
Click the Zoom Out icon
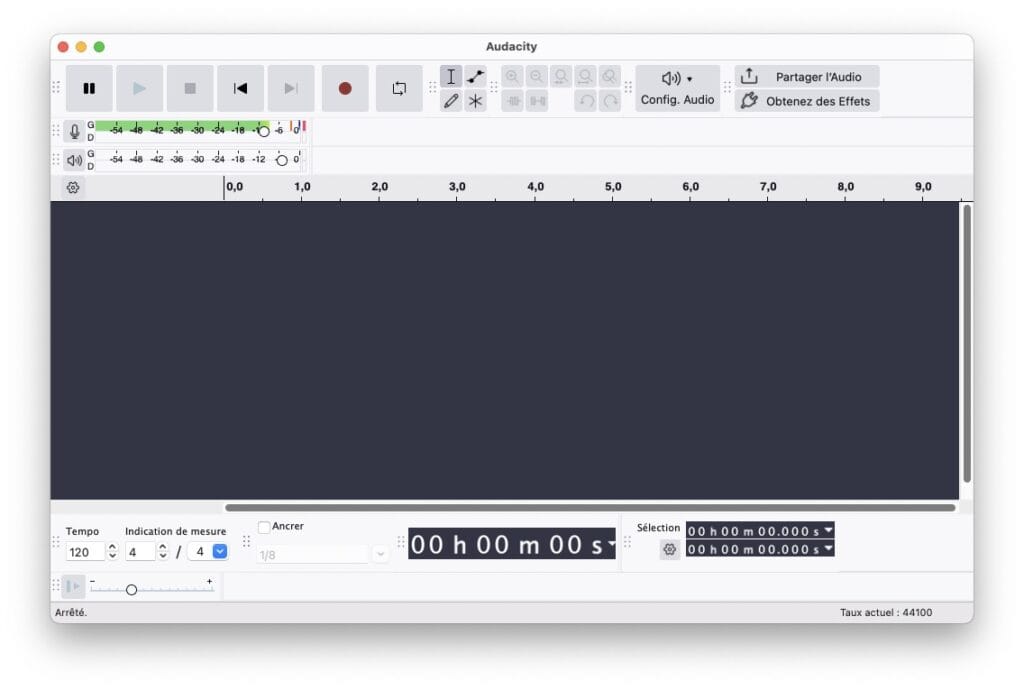[536, 76]
